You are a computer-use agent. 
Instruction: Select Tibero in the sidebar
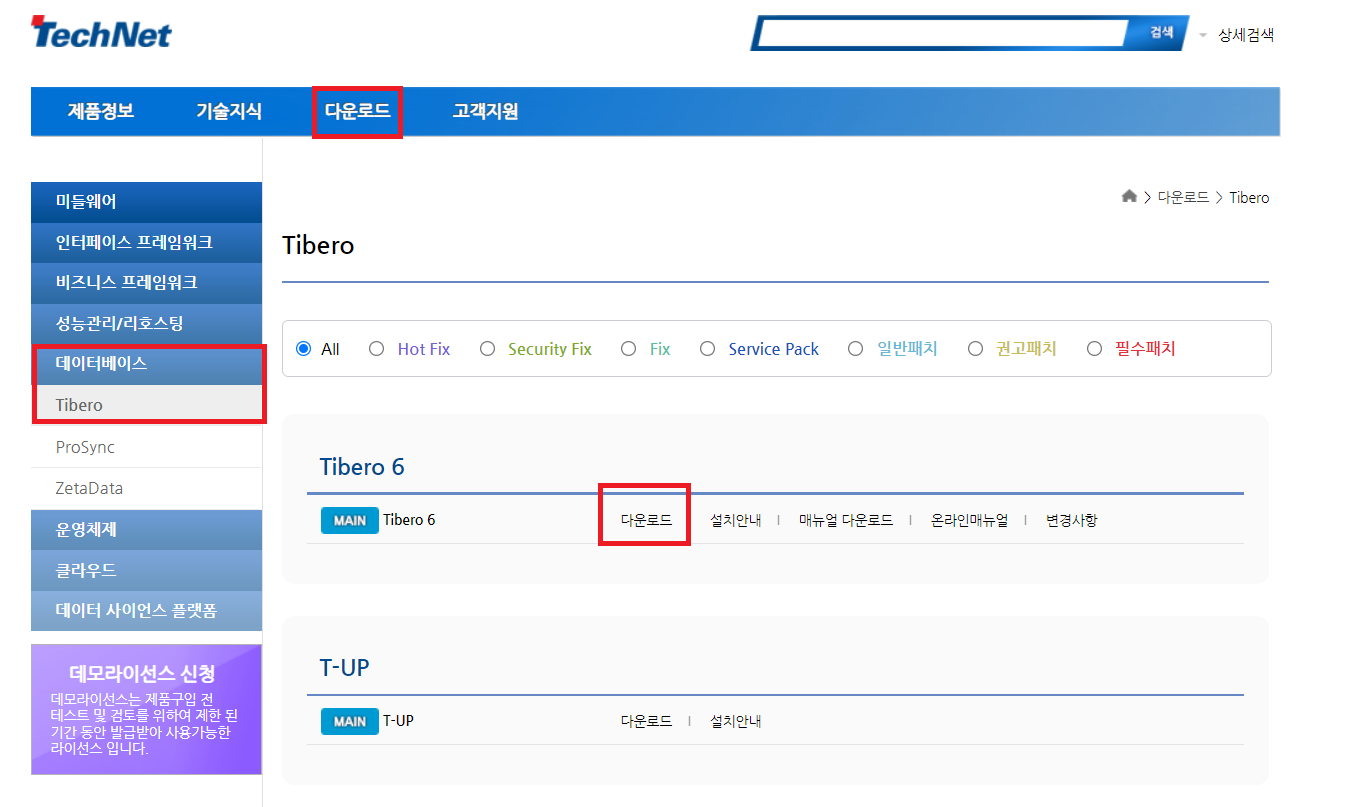pos(146,405)
